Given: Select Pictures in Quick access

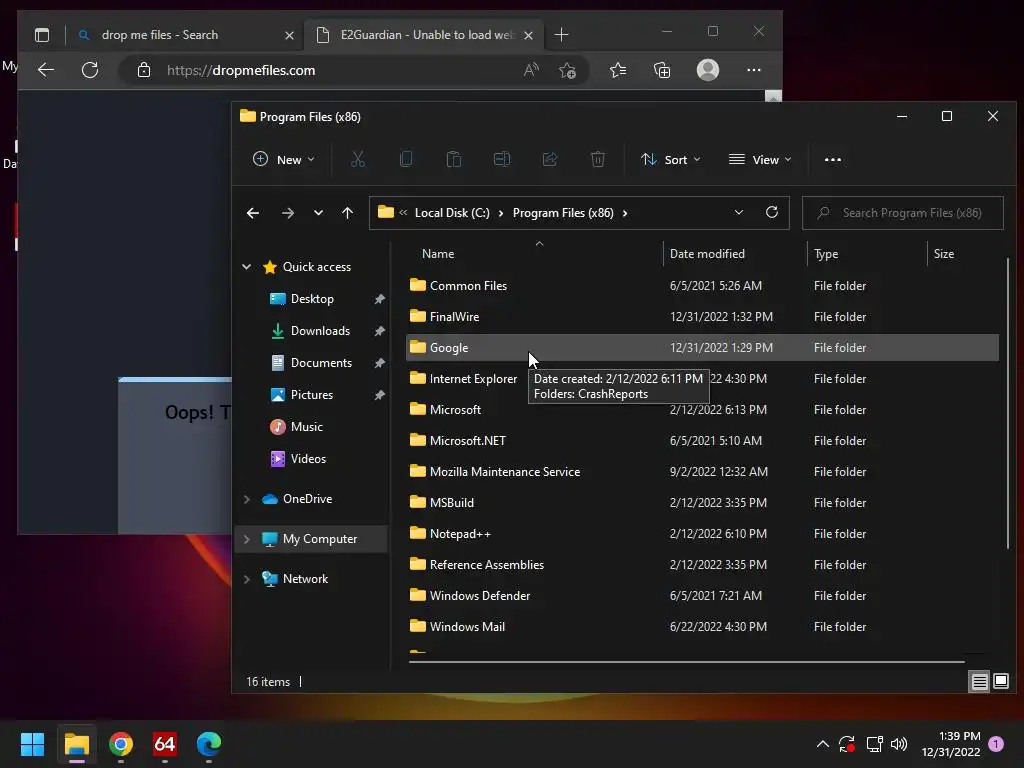Looking at the screenshot, I should point(312,394).
